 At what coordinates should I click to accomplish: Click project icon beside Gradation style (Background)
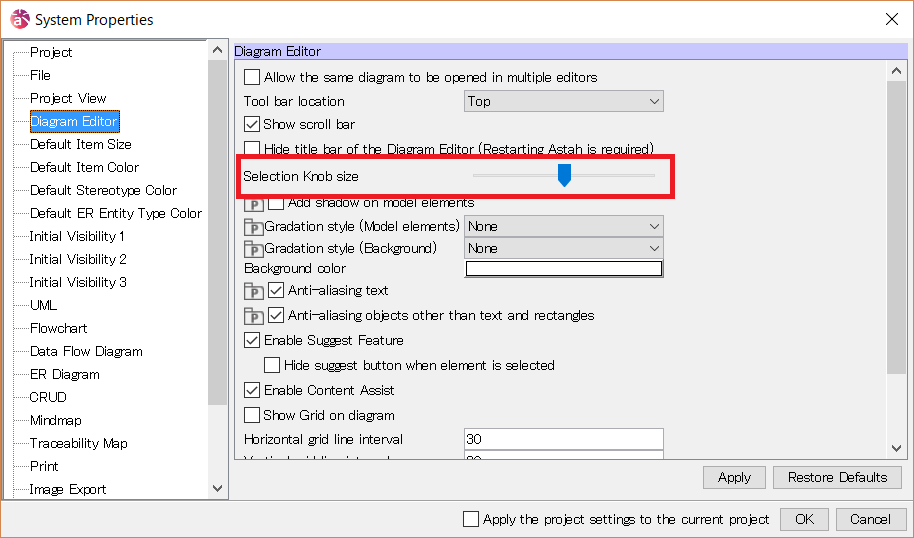pyautogui.click(x=254, y=249)
